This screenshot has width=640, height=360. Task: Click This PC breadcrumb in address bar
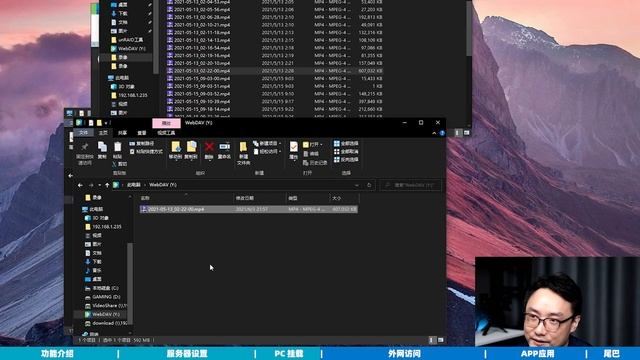[x=134, y=185]
